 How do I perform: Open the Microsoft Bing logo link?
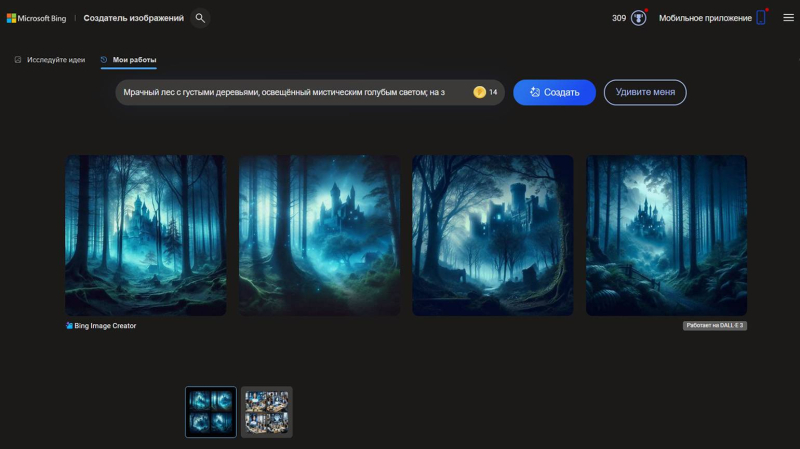[x=36, y=18]
